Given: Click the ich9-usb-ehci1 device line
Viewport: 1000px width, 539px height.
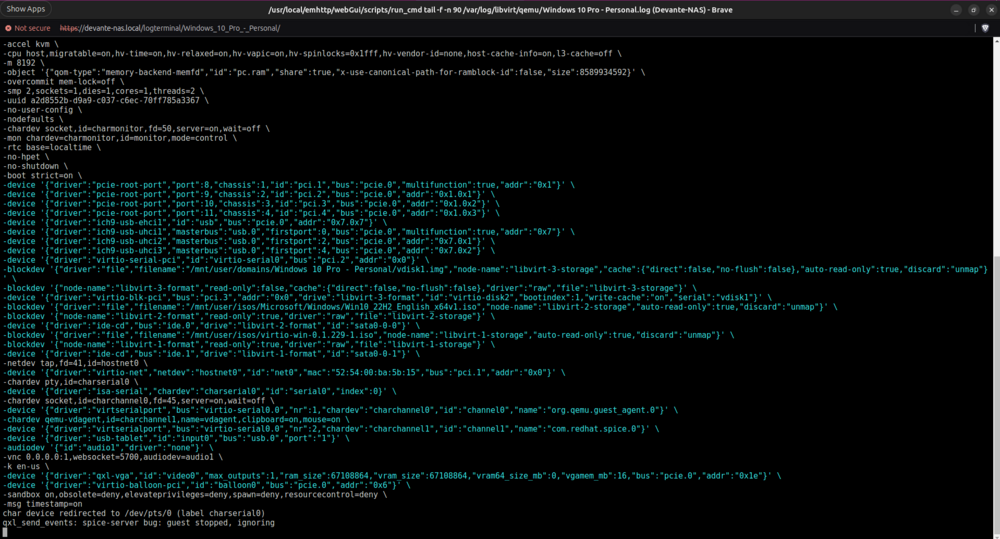Looking at the screenshot, I should pos(195,223).
